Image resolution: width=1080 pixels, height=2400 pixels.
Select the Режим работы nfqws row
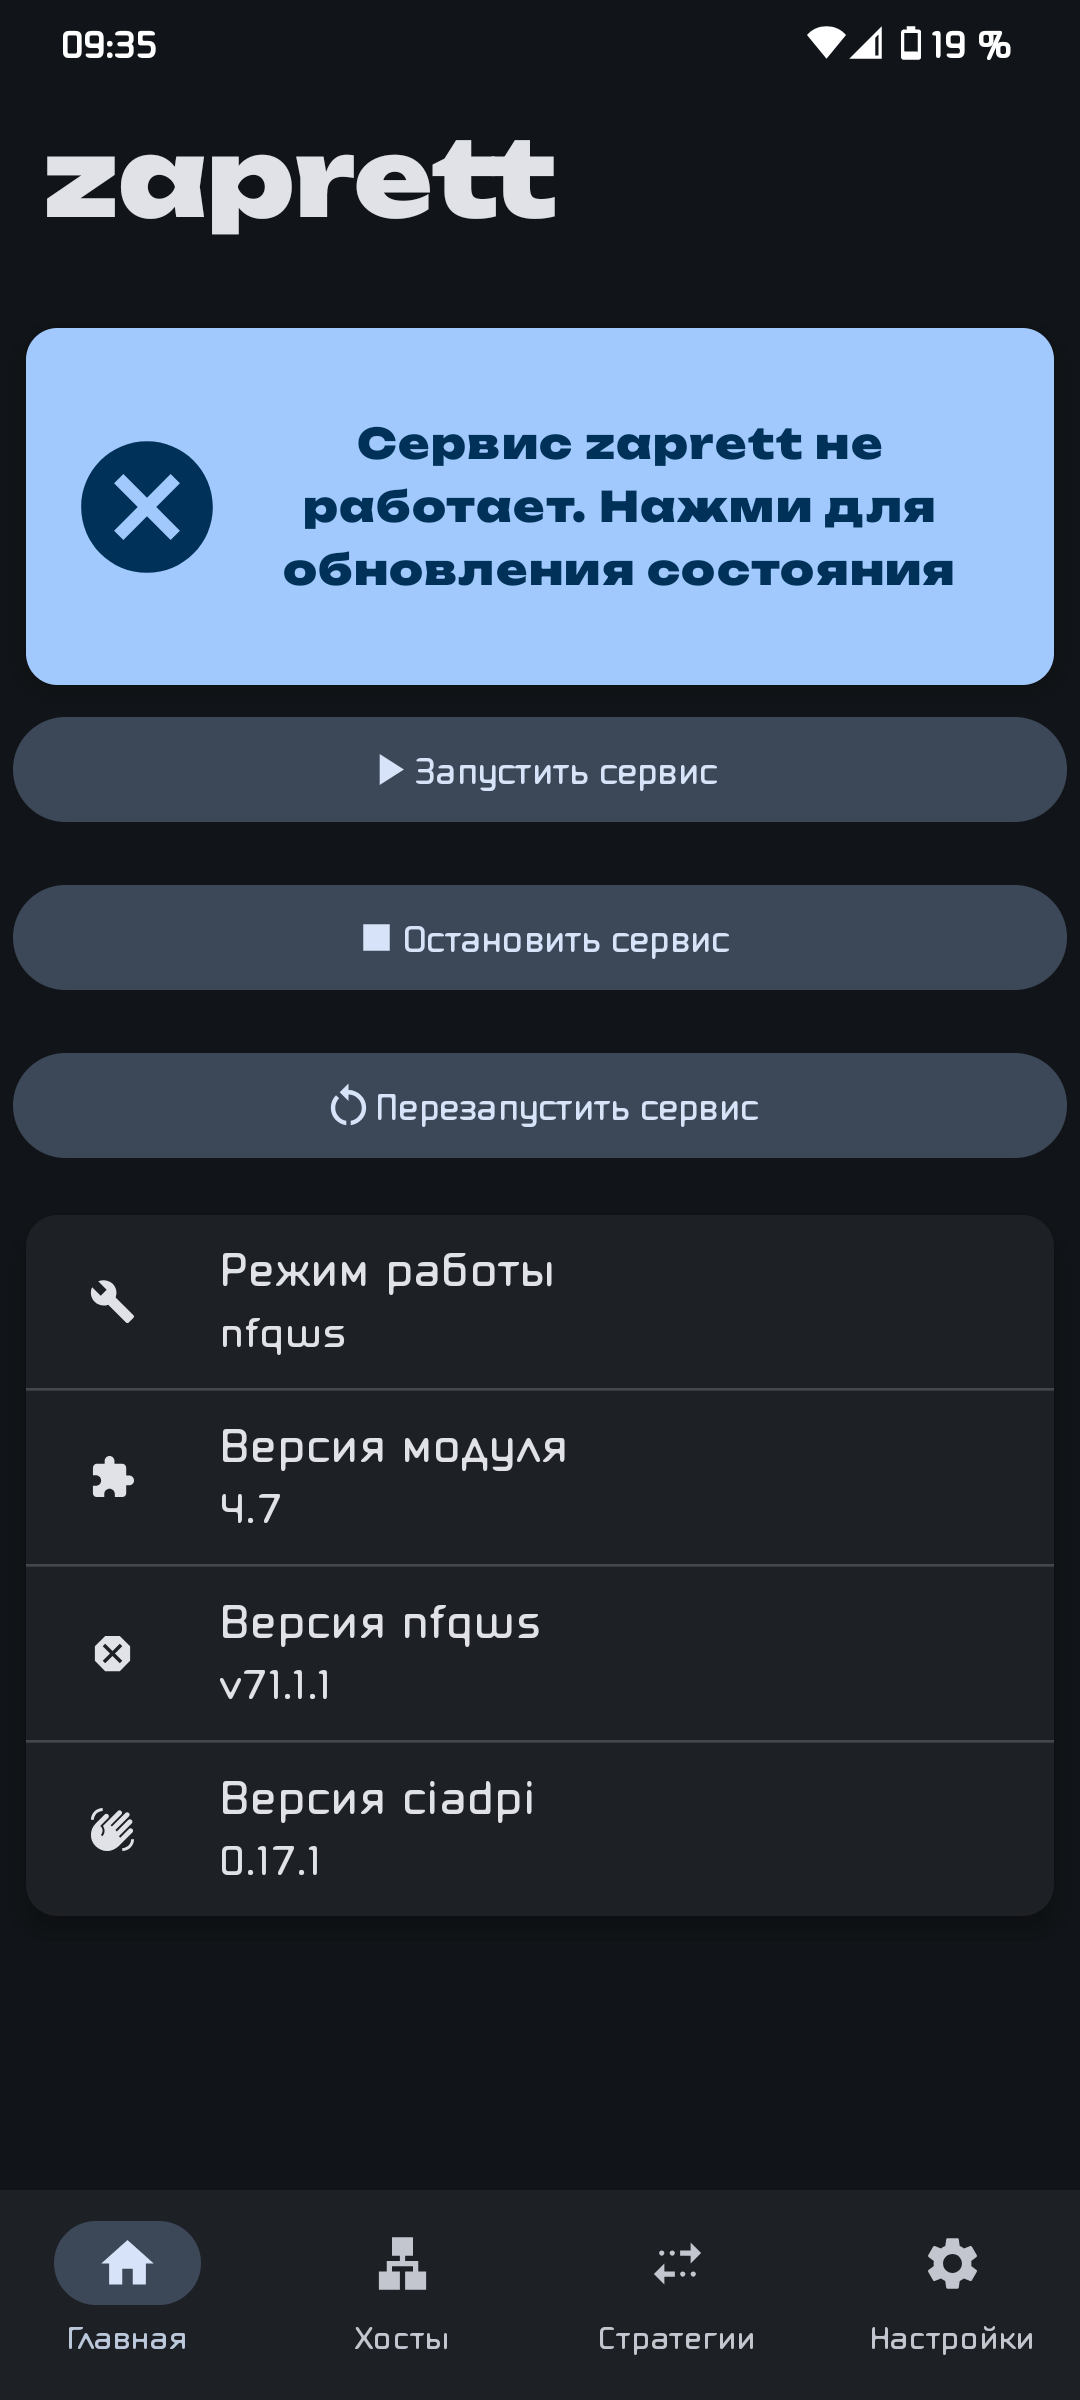pos(540,1302)
